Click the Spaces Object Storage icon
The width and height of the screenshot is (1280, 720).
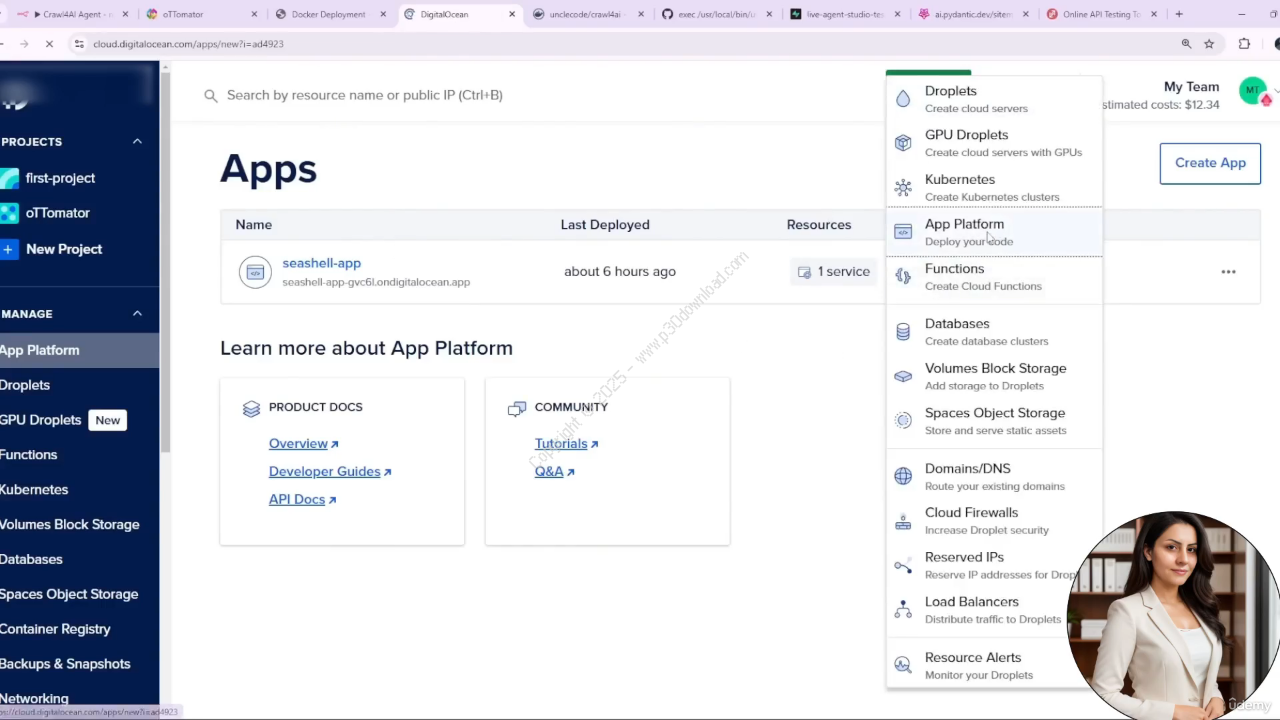903,421
